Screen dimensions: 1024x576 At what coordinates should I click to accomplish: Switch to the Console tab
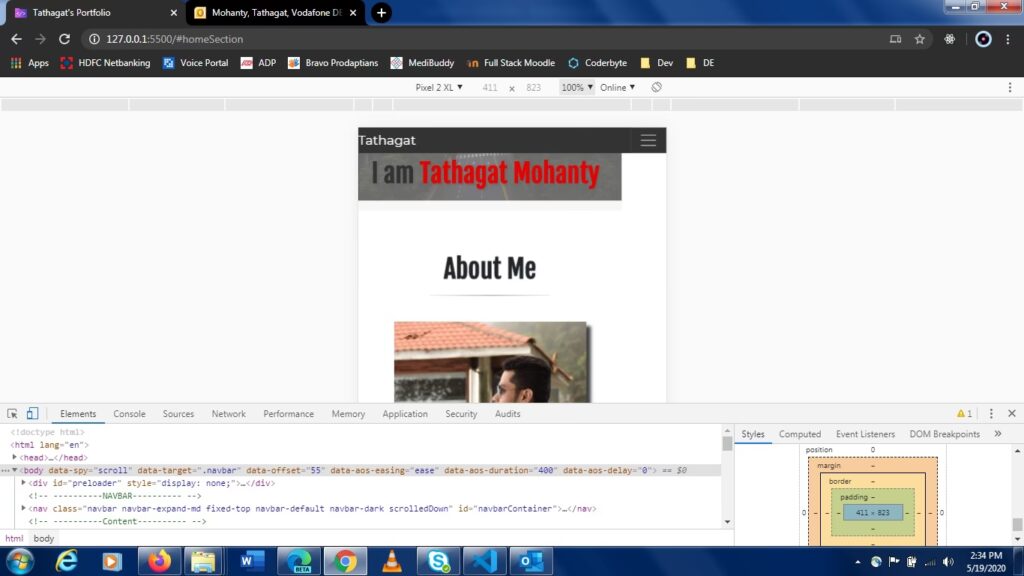(129, 414)
